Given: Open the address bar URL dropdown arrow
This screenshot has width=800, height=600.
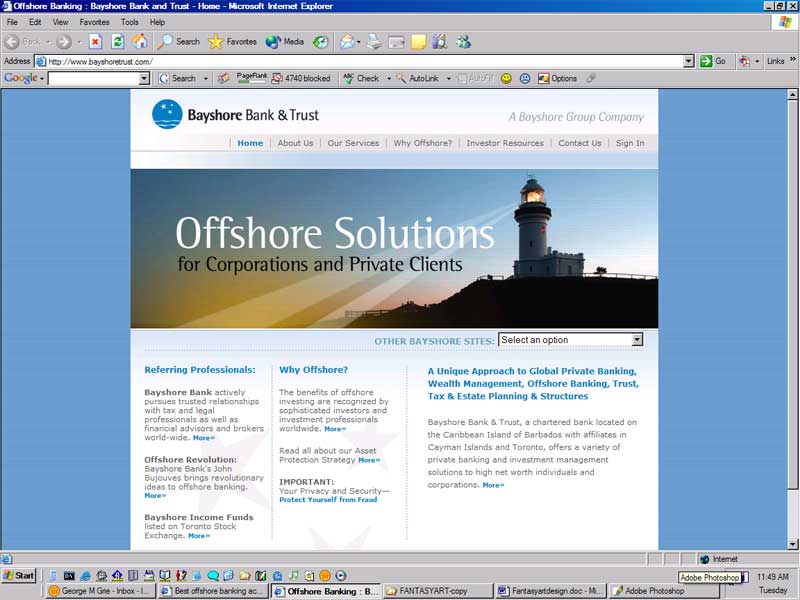Looking at the screenshot, I should (688, 61).
